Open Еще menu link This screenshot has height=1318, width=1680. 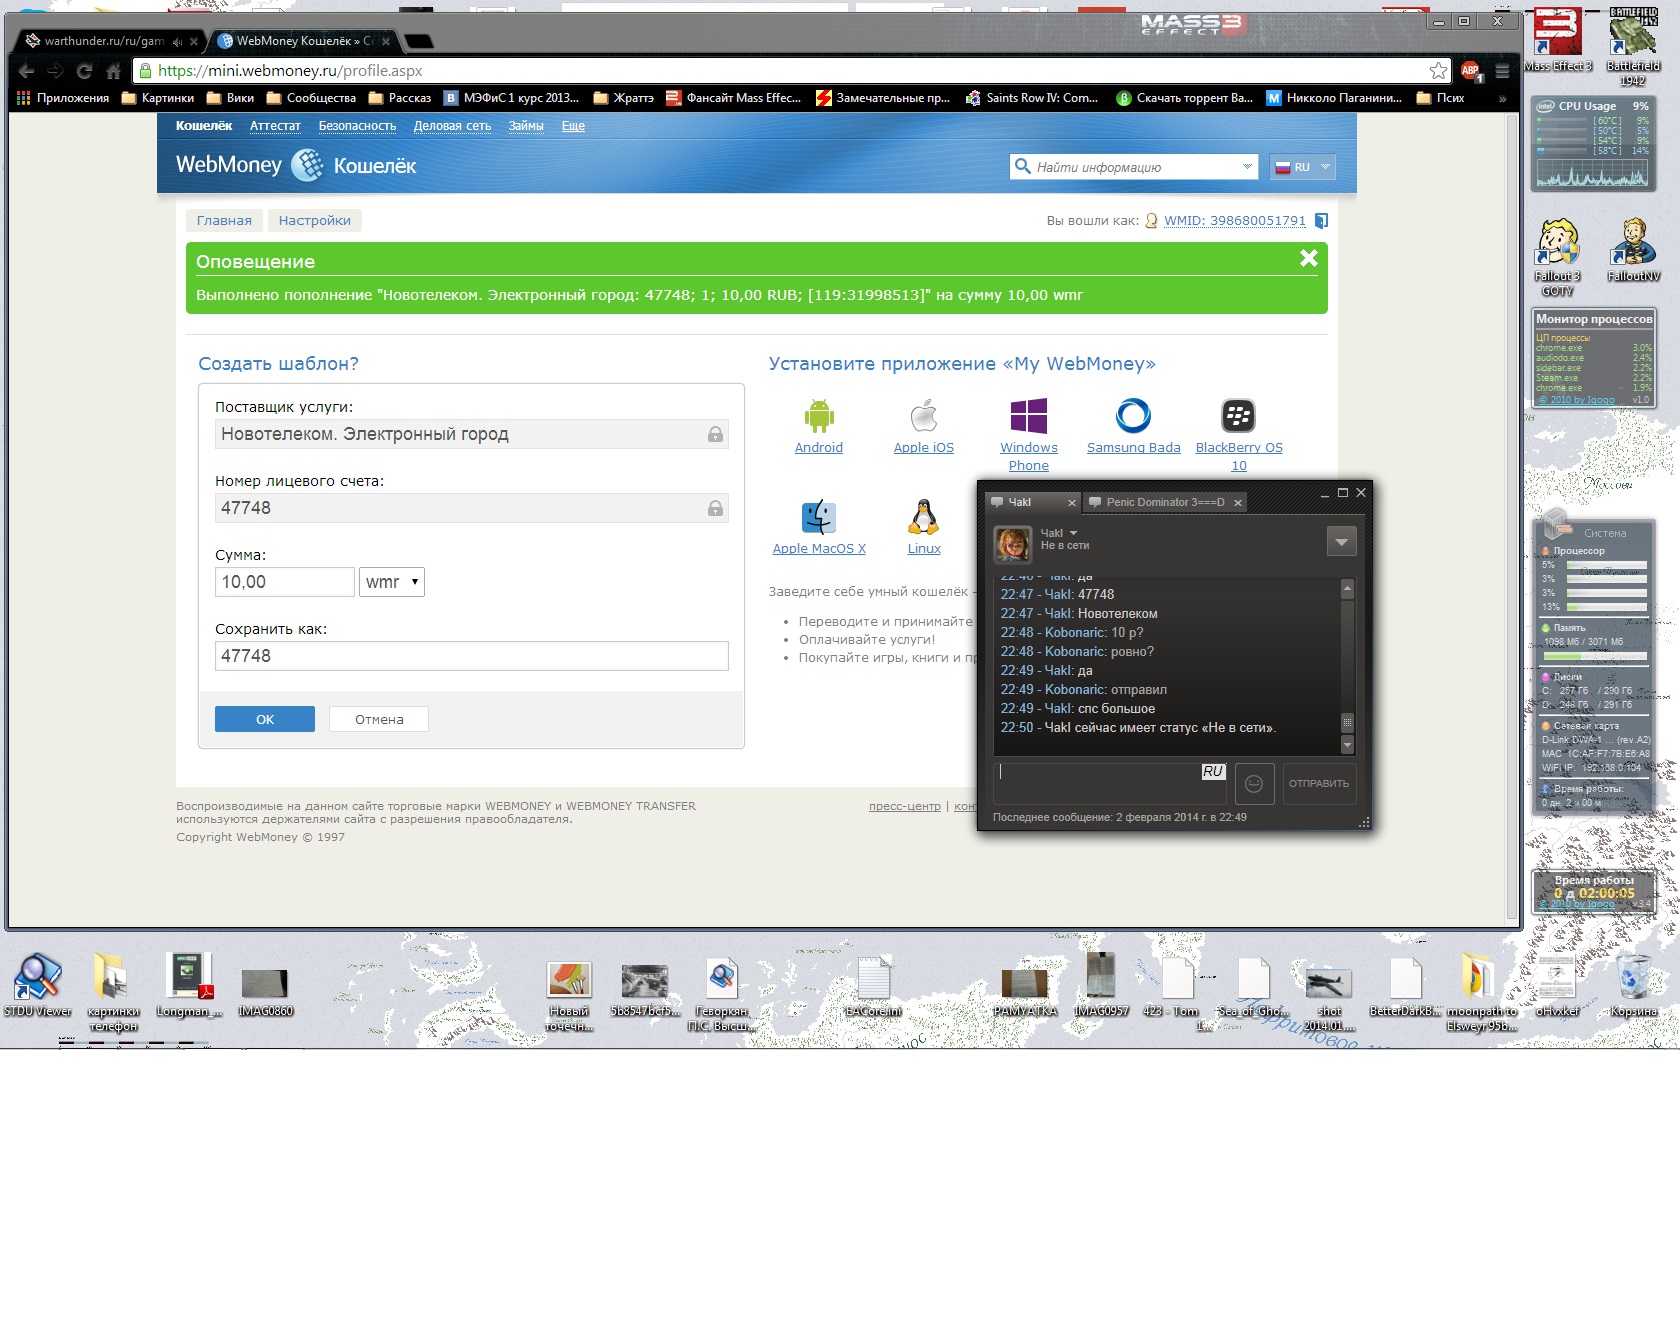[573, 126]
